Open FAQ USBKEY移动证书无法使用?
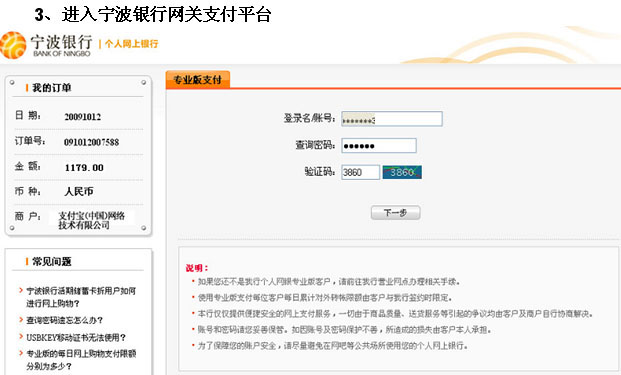Screen dimensions: 621x375 76,337
